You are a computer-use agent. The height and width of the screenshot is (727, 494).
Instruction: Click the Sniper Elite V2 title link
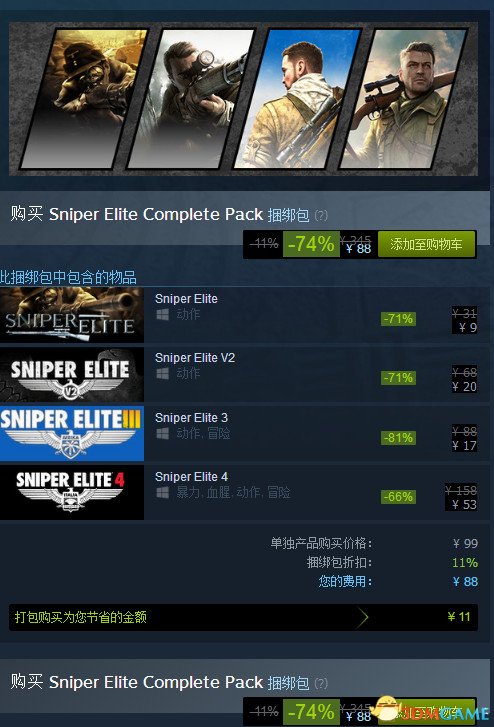(195, 358)
